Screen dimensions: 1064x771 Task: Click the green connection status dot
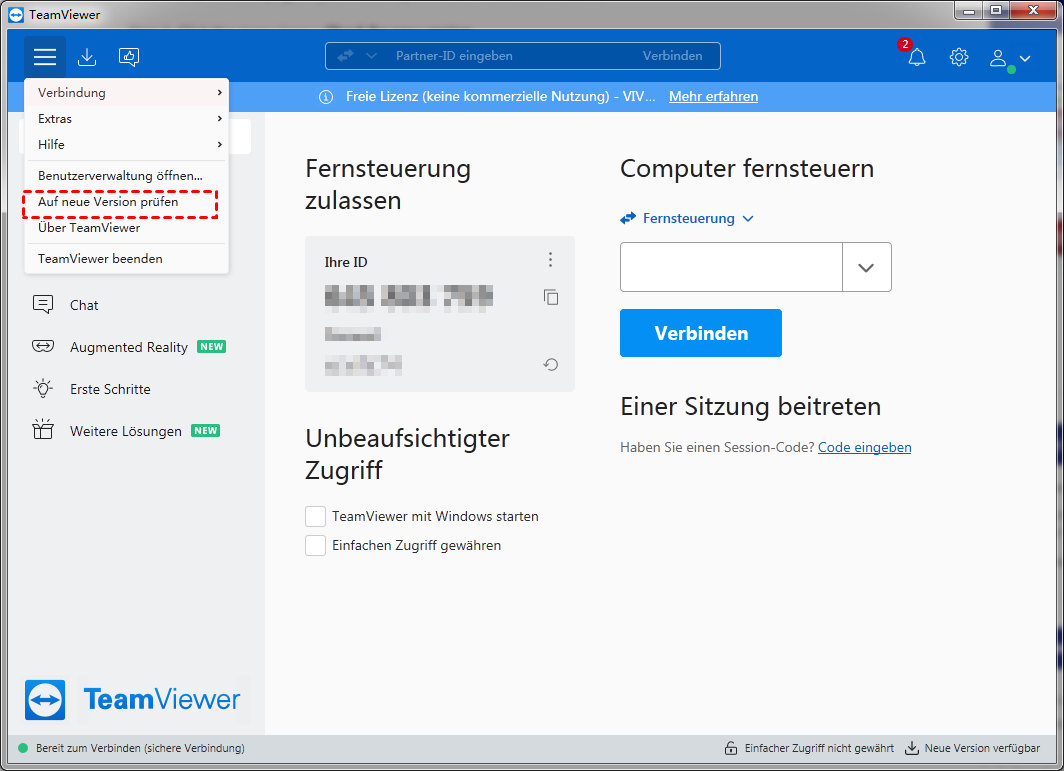click(x=23, y=748)
